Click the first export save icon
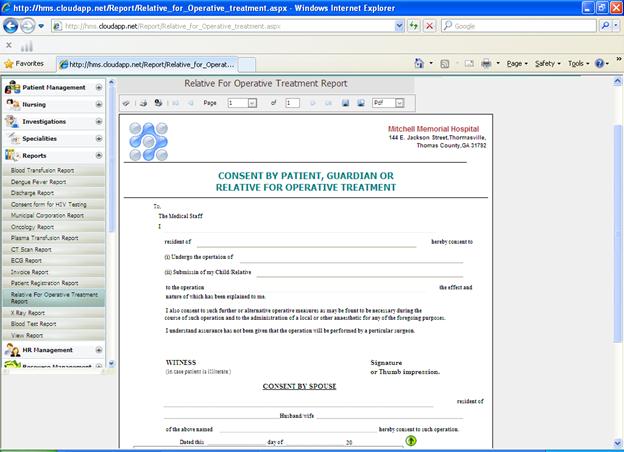Image resolution: width=624 pixels, height=452 pixels. click(345, 103)
